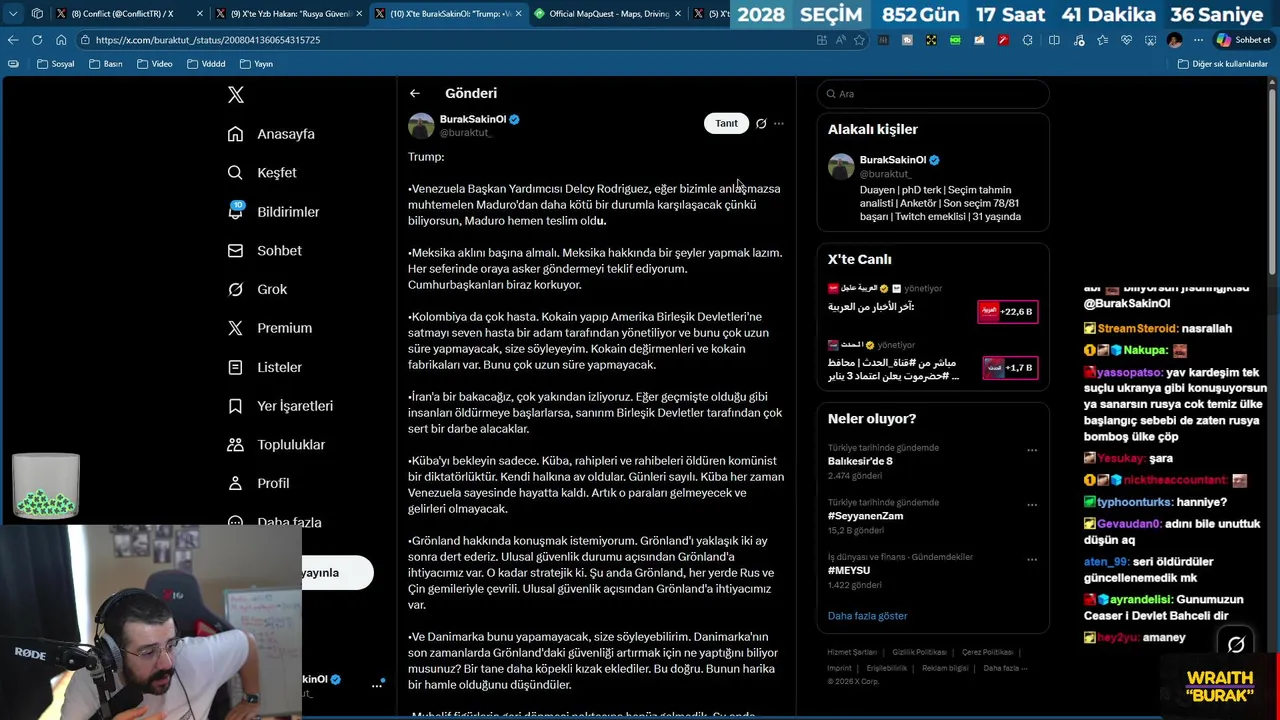The height and width of the screenshot is (720, 1280).
Task: Click the Tanıt promote button
Action: coord(726,123)
